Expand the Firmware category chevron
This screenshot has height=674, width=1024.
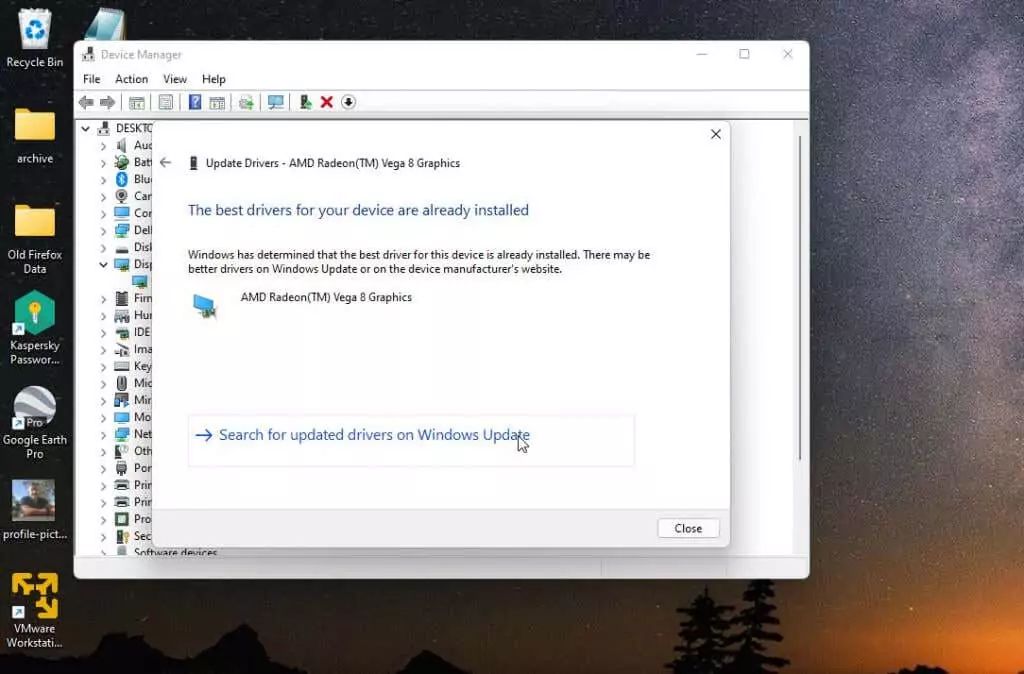click(x=103, y=298)
